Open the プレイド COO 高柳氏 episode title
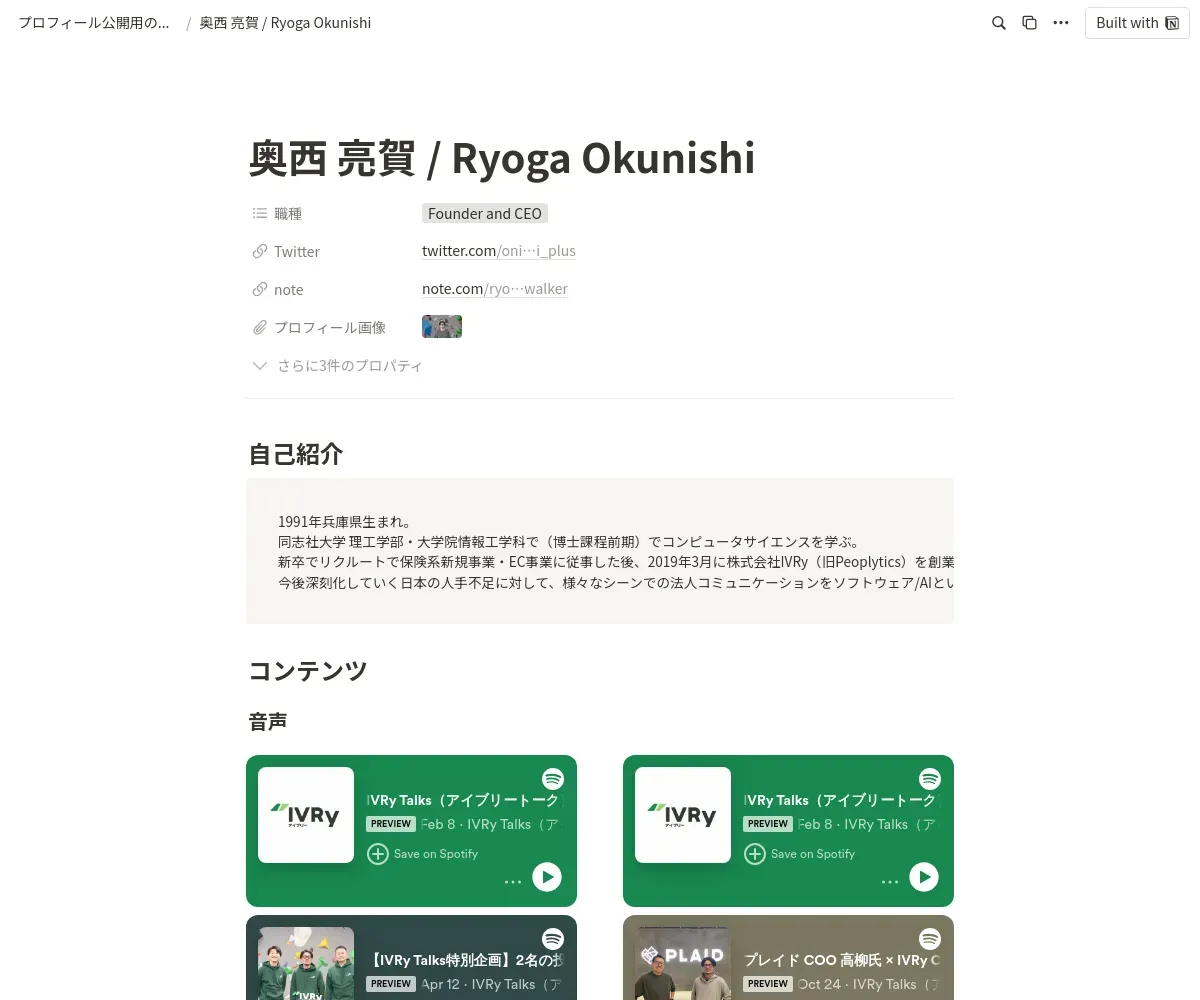The image size is (1200, 1000). [x=841, y=960]
